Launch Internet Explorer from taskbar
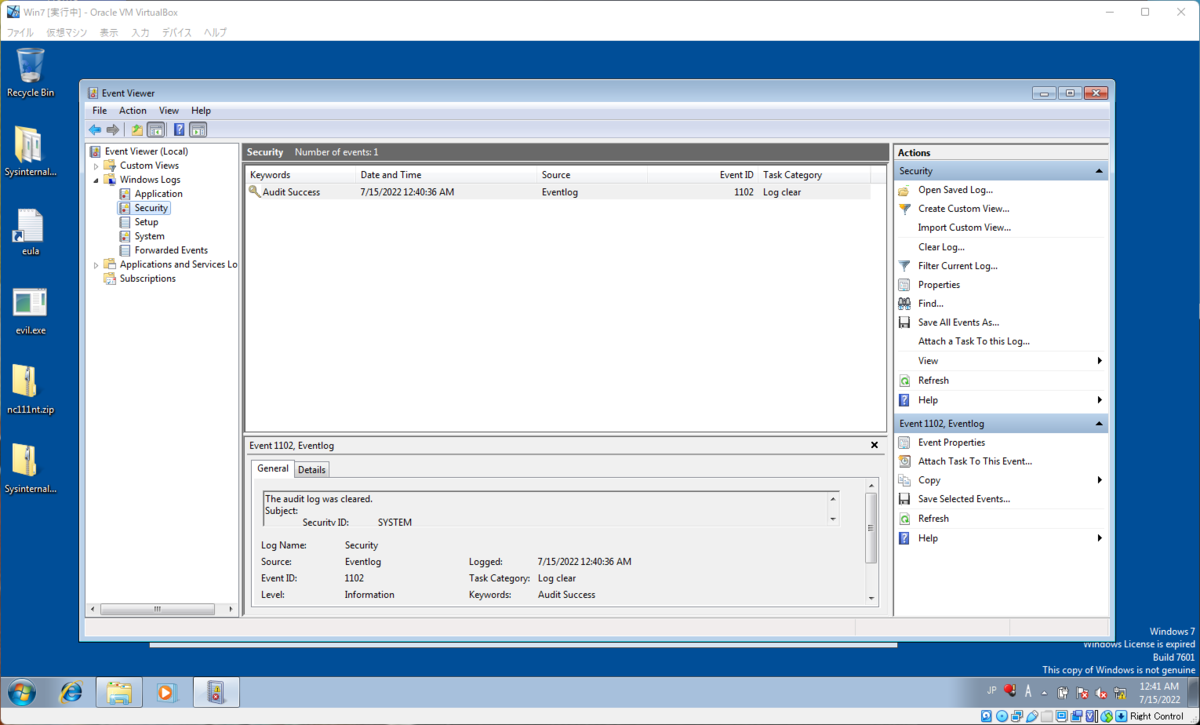Image resolution: width=1200 pixels, height=725 pixels. click(71, 692)
